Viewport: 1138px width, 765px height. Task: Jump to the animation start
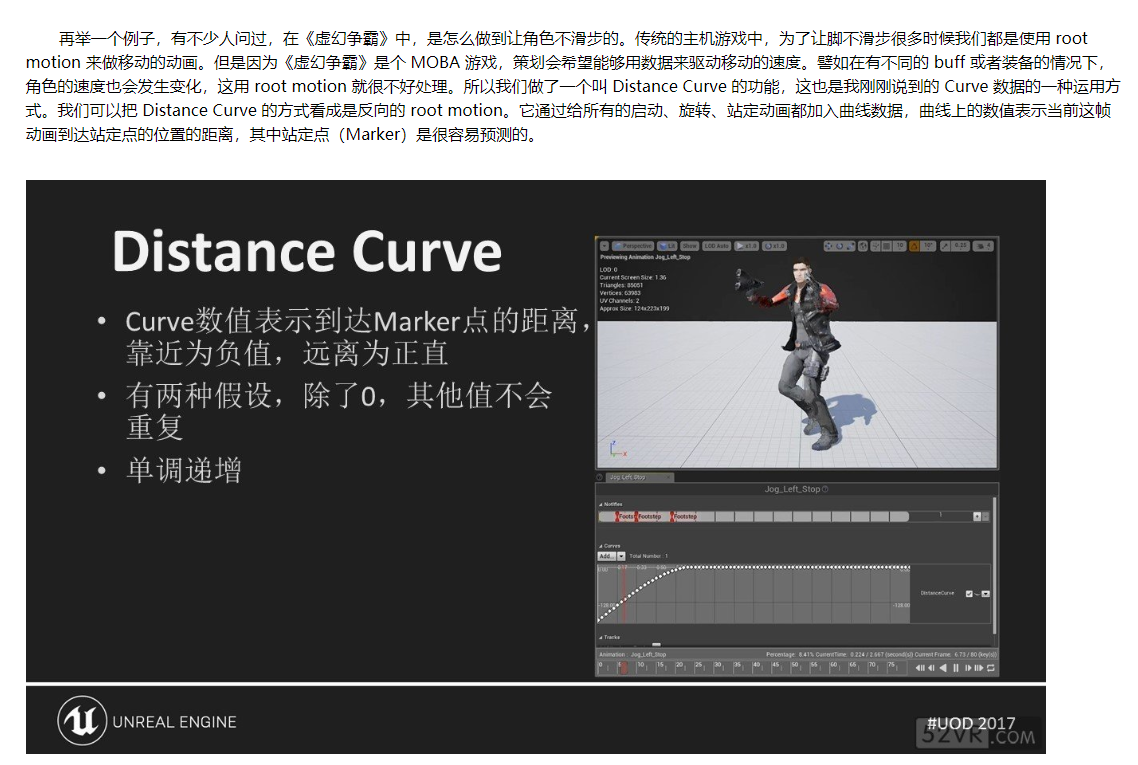(x=920, y=668)
